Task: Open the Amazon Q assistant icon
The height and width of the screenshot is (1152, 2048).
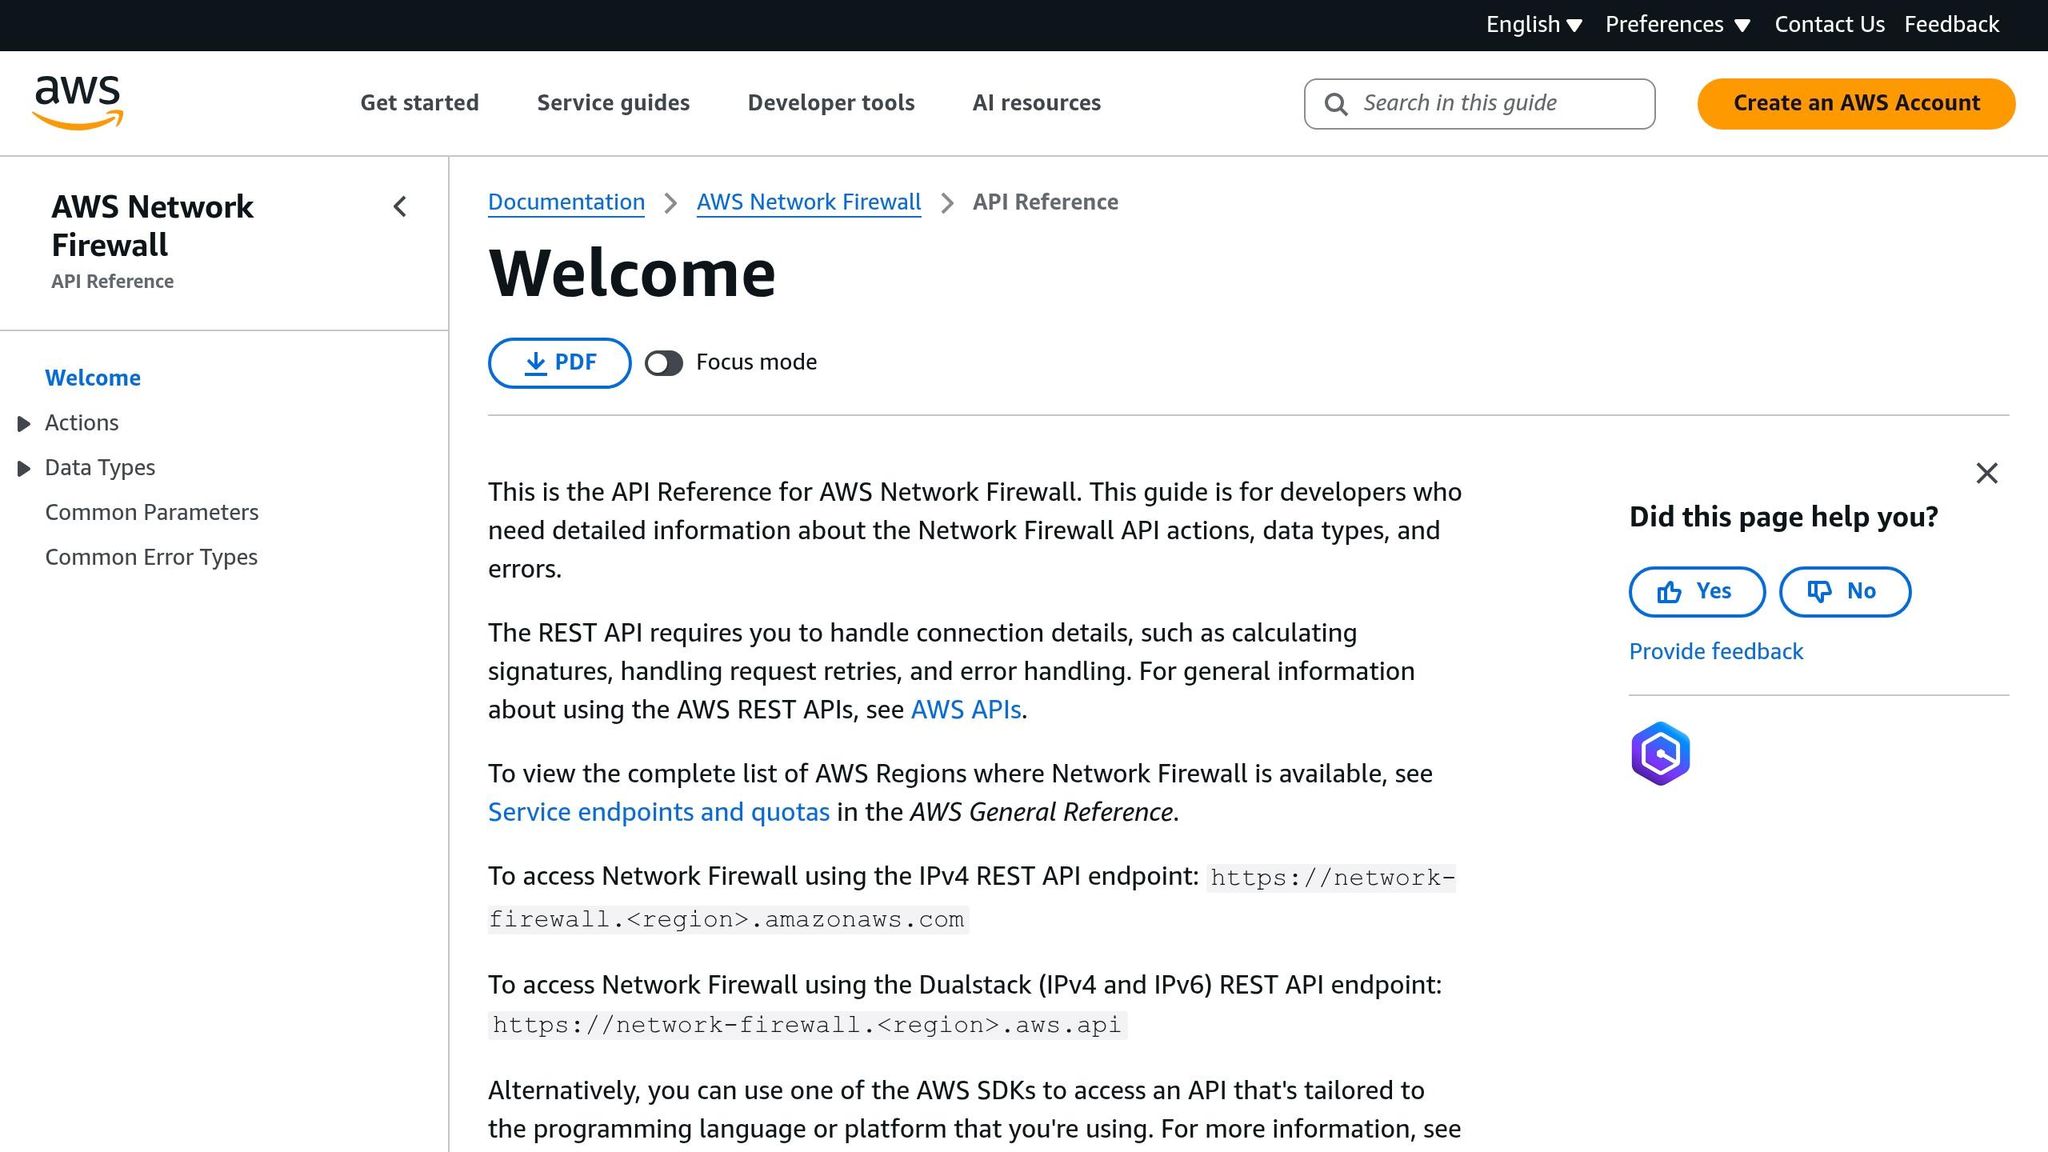Action: coord(1659,753)
